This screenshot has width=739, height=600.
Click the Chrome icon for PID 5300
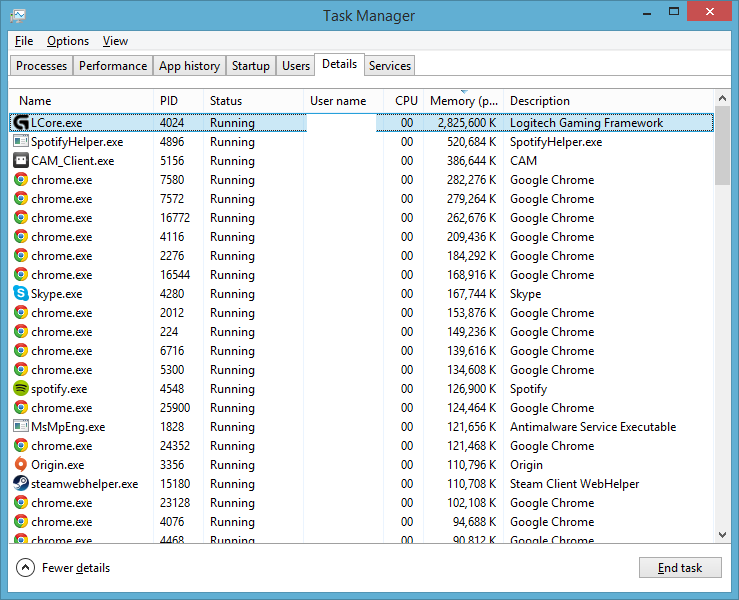click(21, 370)
